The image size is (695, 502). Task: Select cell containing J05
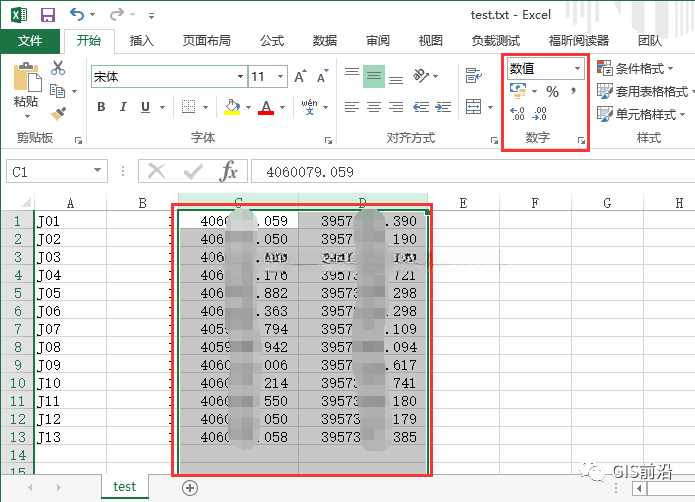tap(70, 293)
